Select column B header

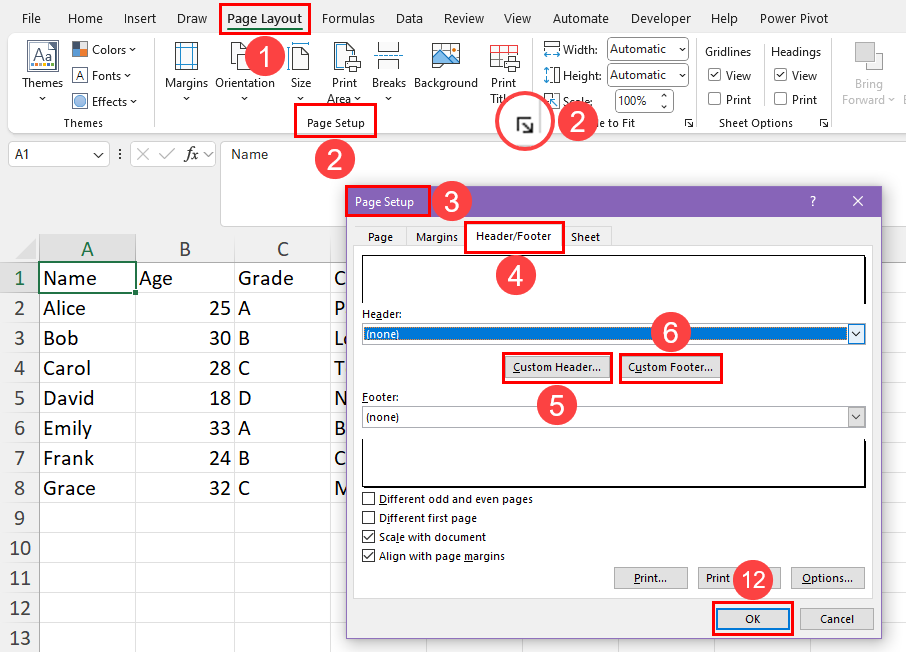(x=185, y=249)
